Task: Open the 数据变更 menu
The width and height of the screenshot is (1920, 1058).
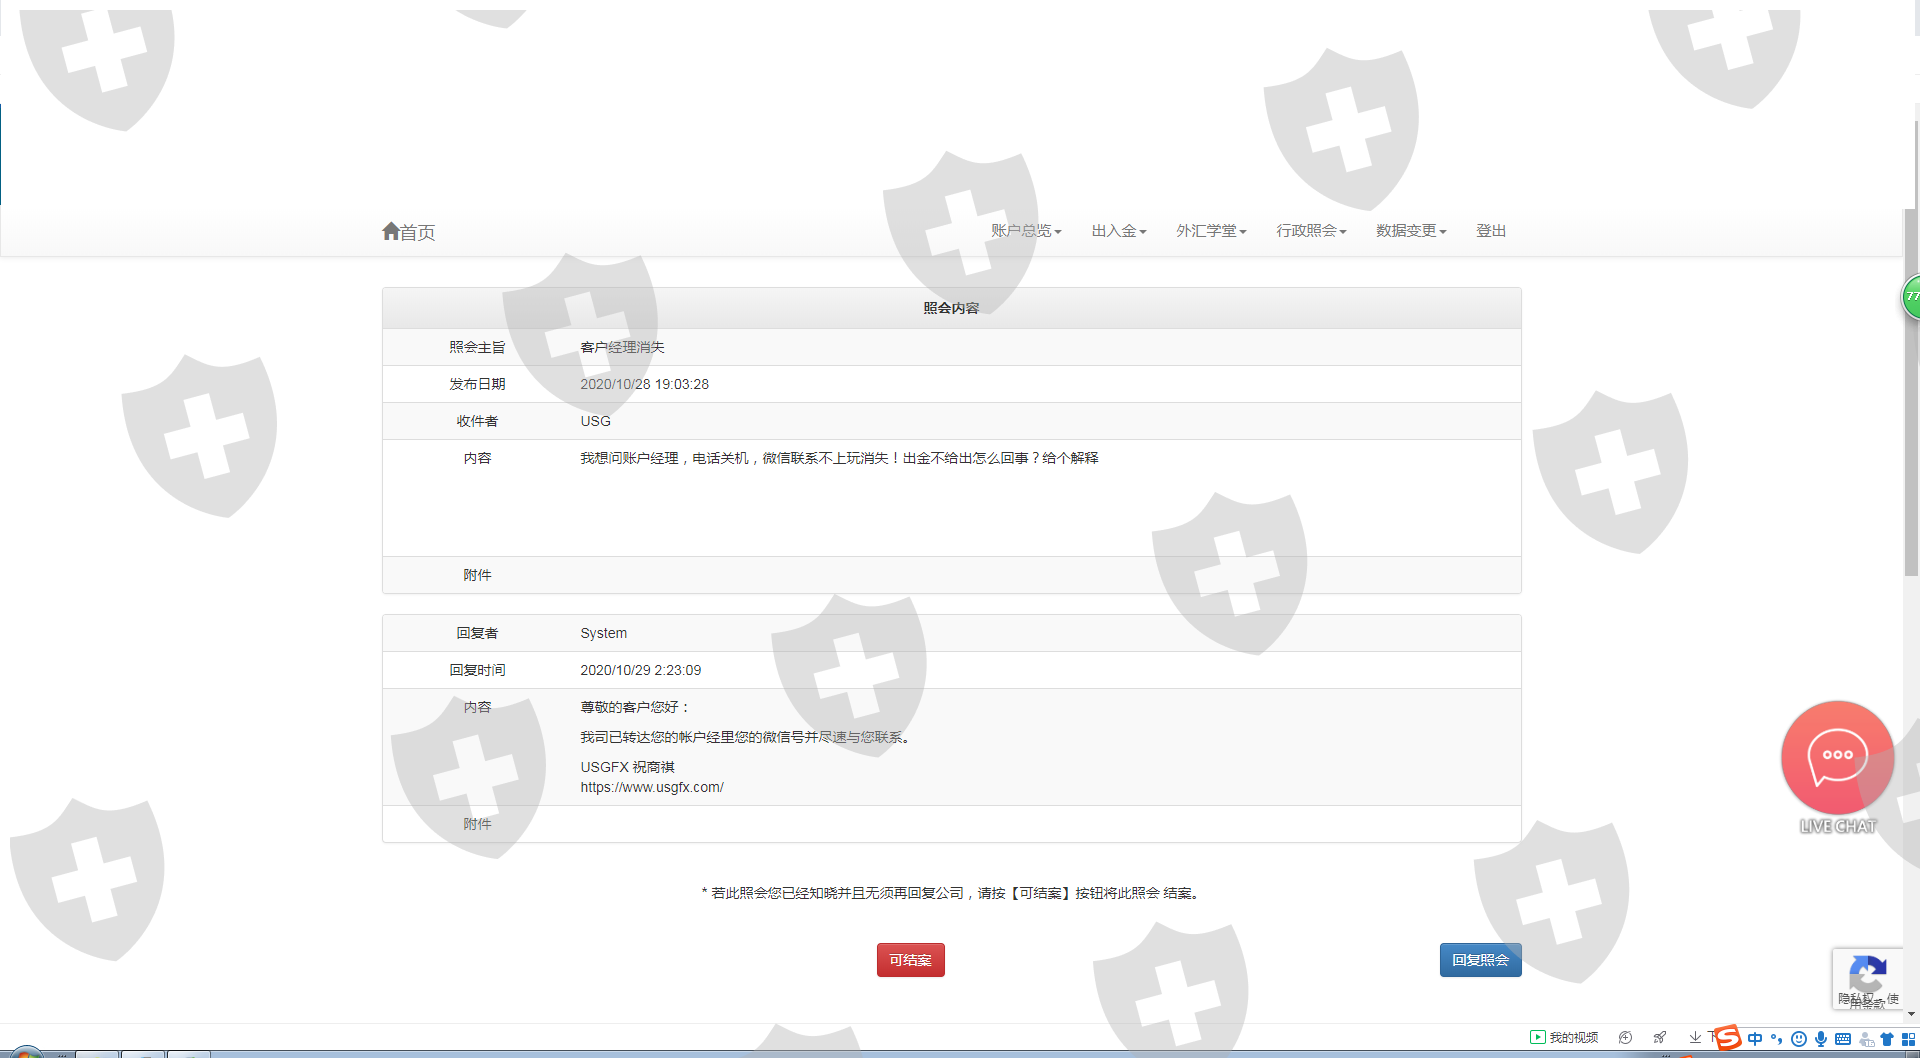Action: 1411,231
